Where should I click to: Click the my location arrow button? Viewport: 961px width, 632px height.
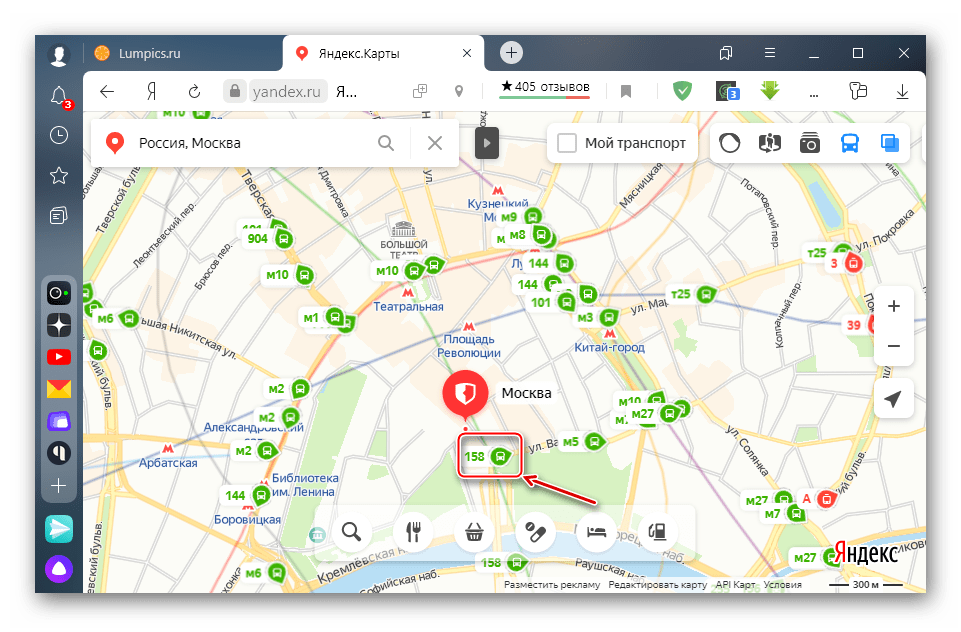click(893, 399)
